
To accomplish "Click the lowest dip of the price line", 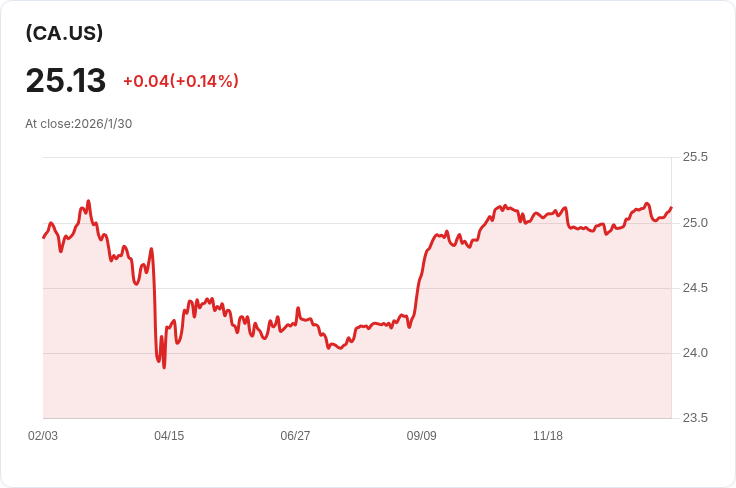I will tap(164, 367).
